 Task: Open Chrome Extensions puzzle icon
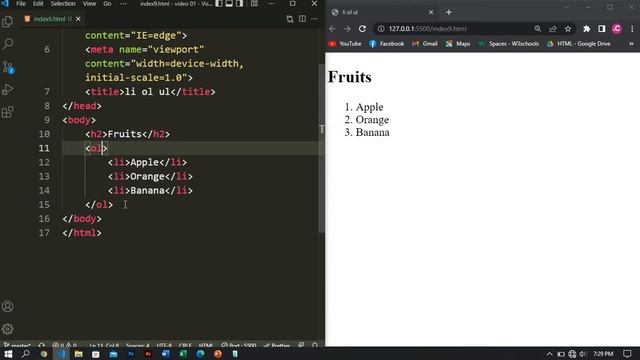587,29
